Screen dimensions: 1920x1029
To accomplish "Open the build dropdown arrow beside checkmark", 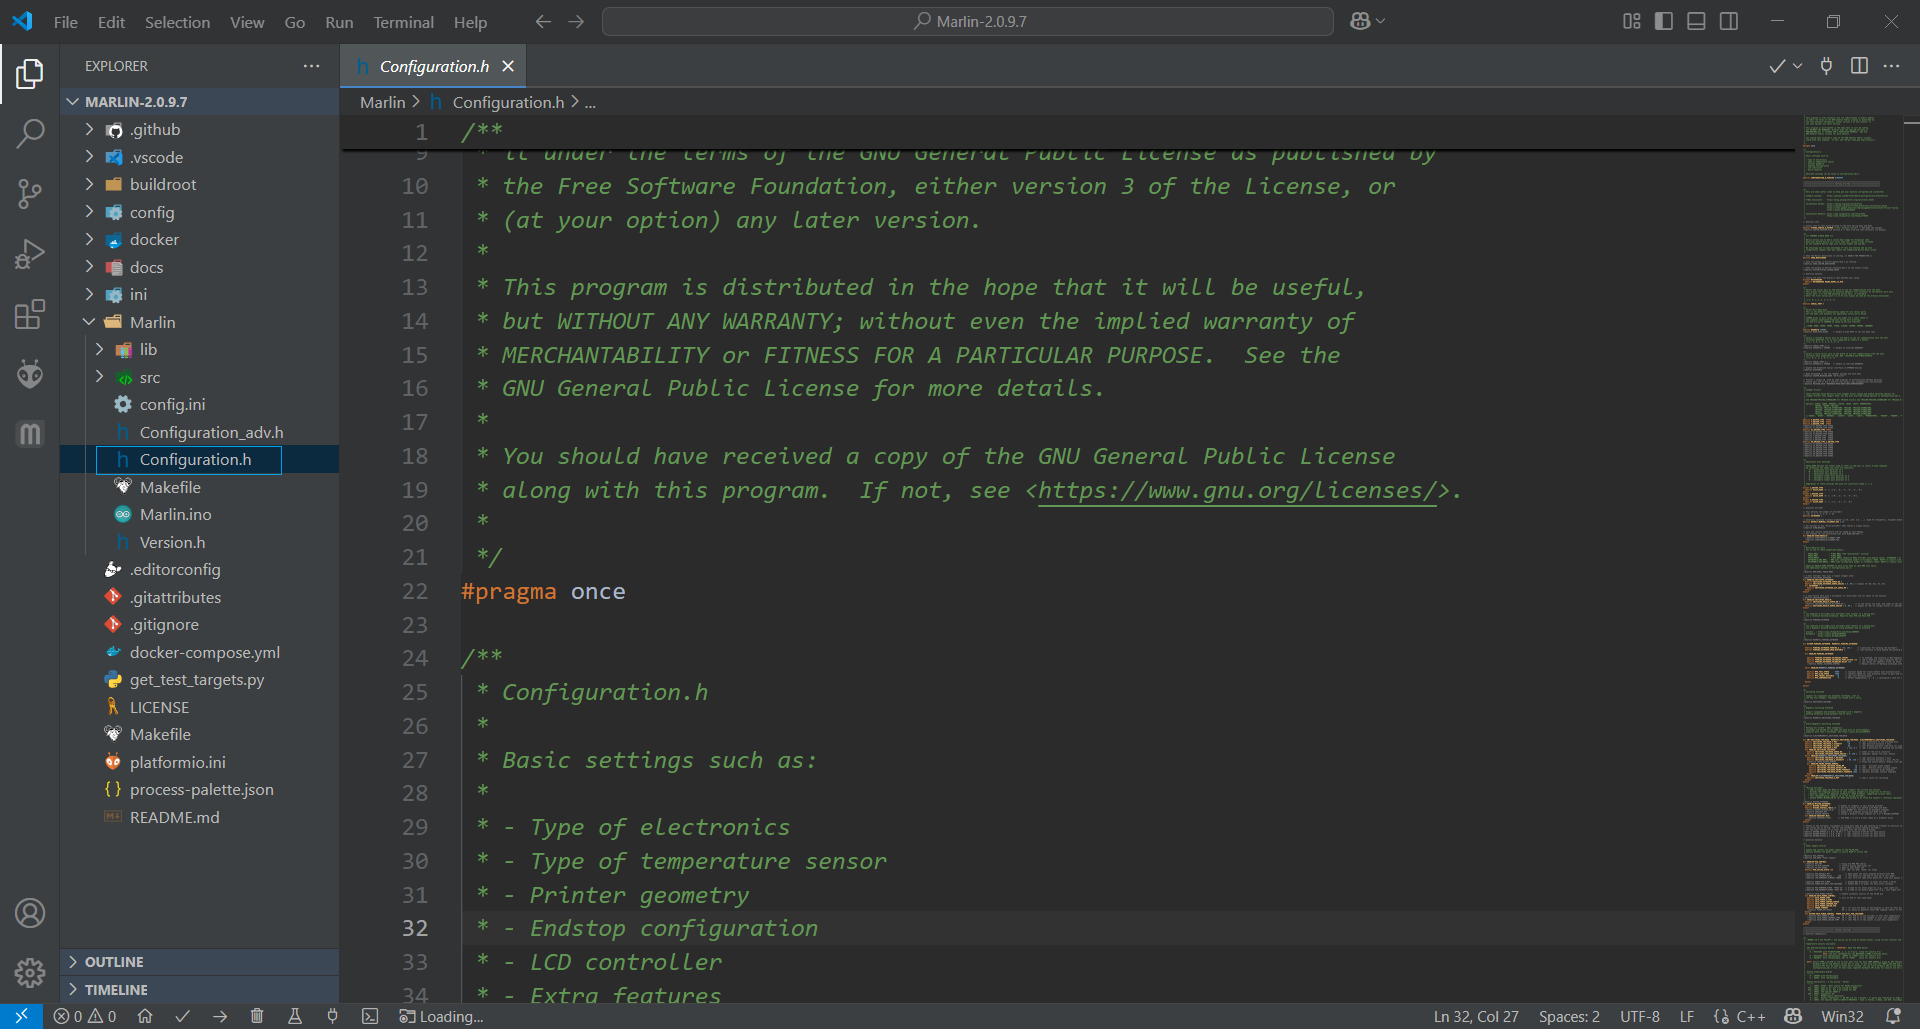I will [1798, 66].
